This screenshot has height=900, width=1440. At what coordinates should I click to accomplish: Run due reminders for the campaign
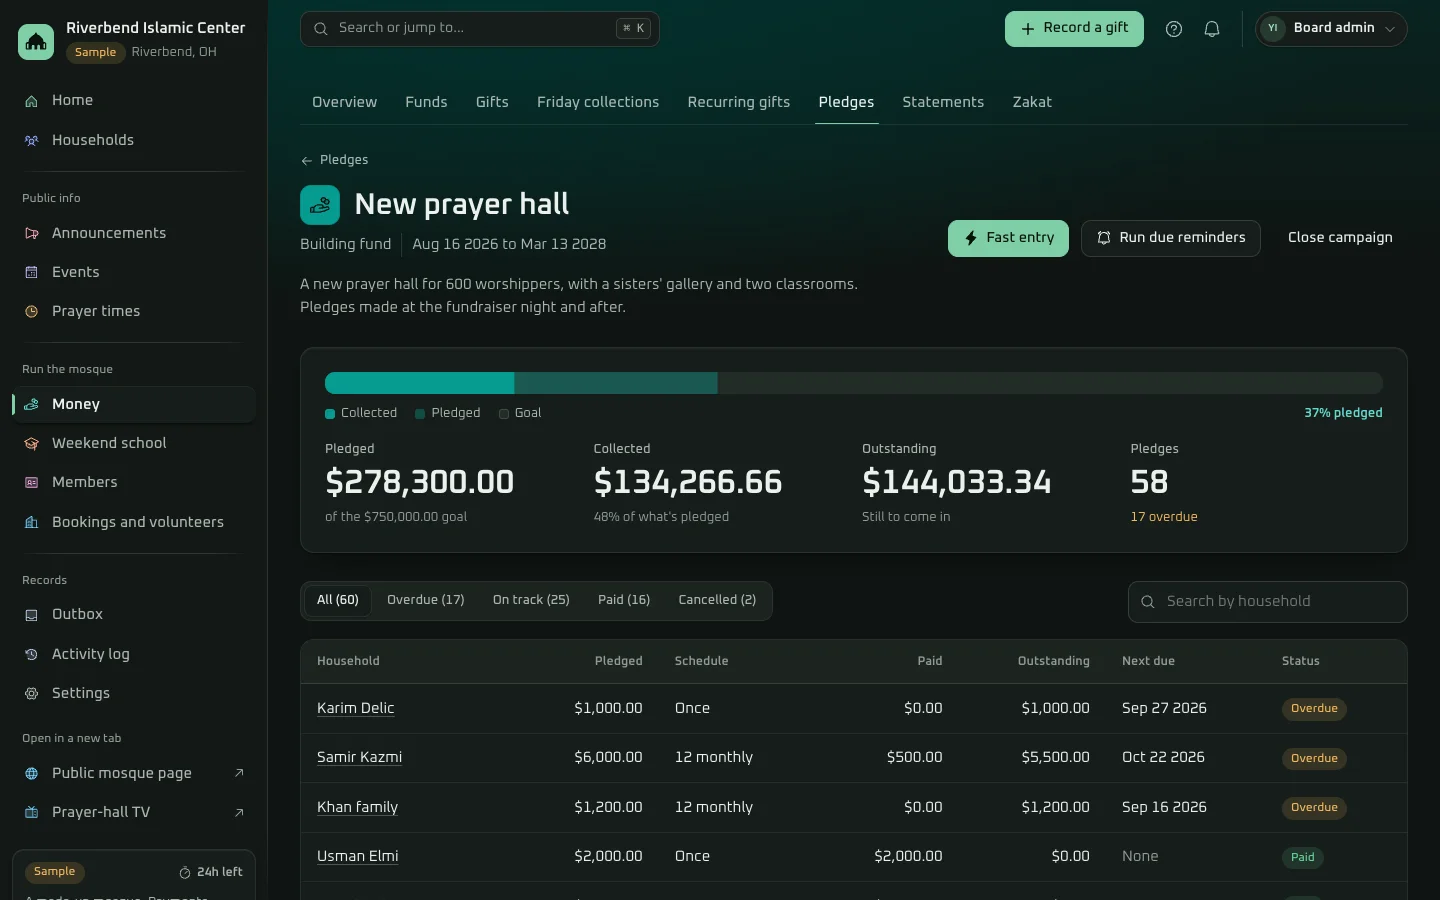pos(1171,238)
